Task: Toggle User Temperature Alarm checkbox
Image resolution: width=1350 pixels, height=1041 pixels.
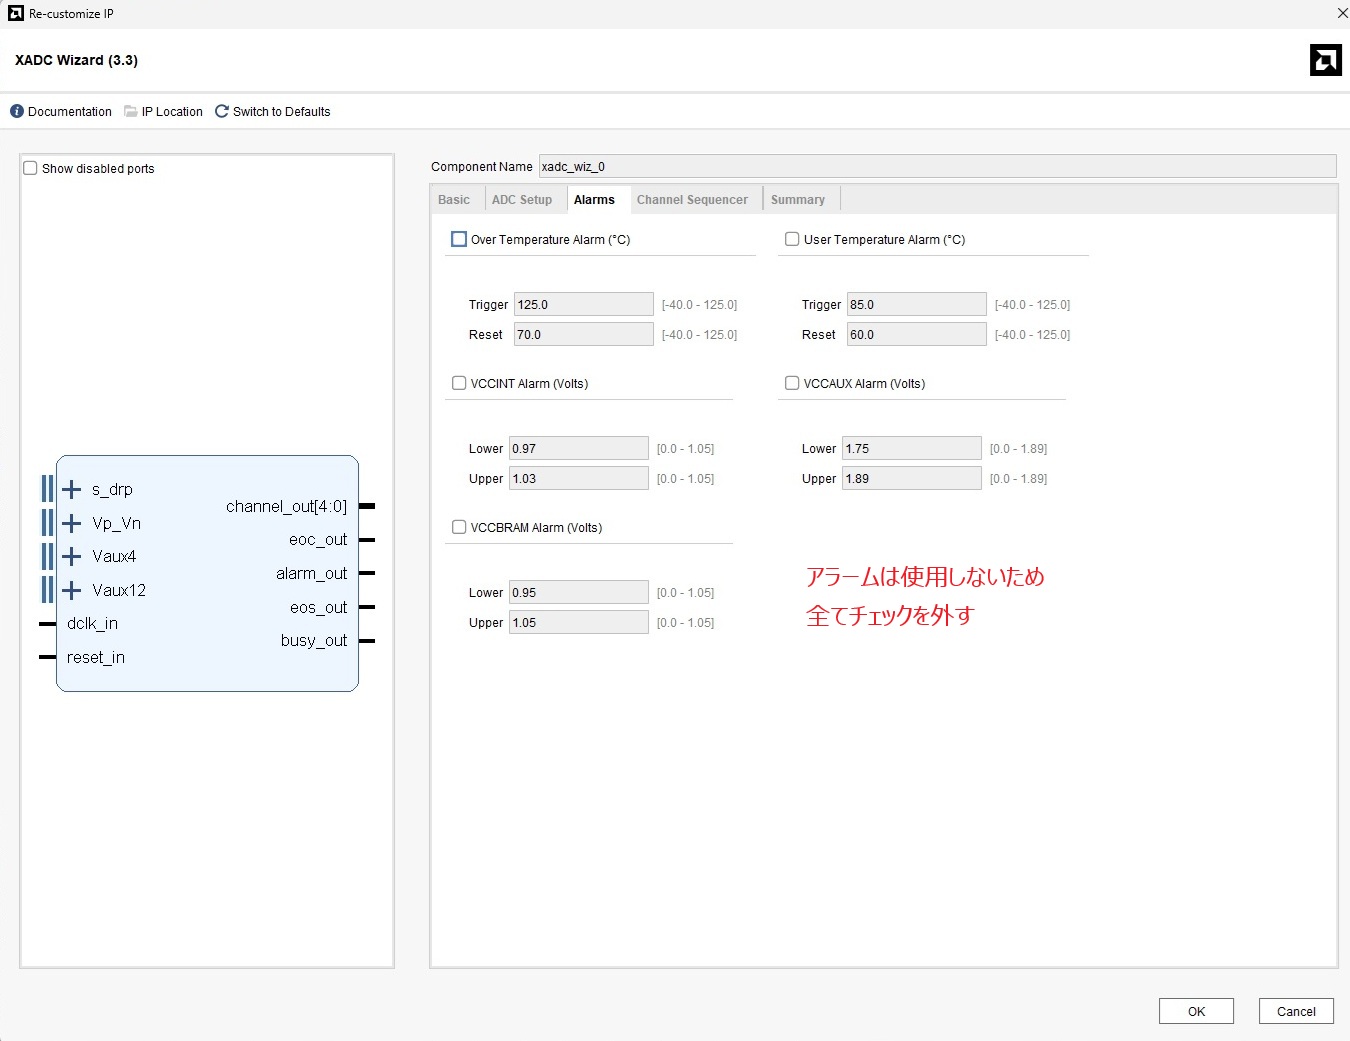Action: (792, 239)
